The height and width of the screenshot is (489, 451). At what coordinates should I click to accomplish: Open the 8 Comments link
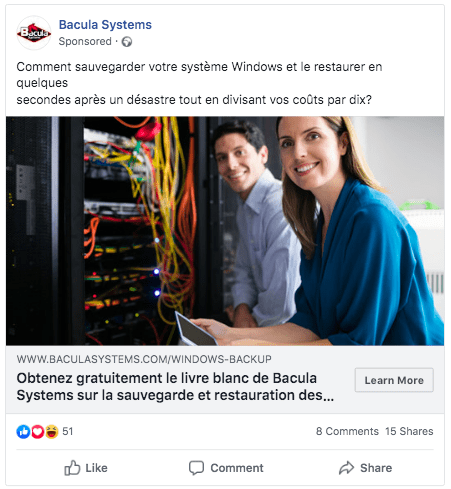click(347, 431)
